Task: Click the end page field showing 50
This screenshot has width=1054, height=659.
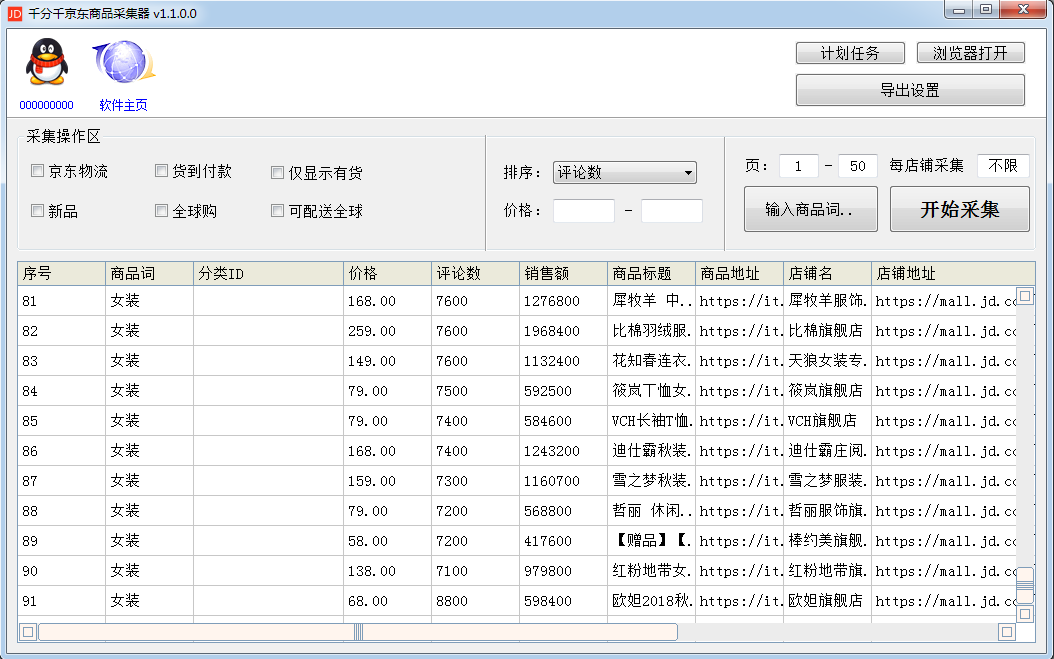Action: (858, 166)
